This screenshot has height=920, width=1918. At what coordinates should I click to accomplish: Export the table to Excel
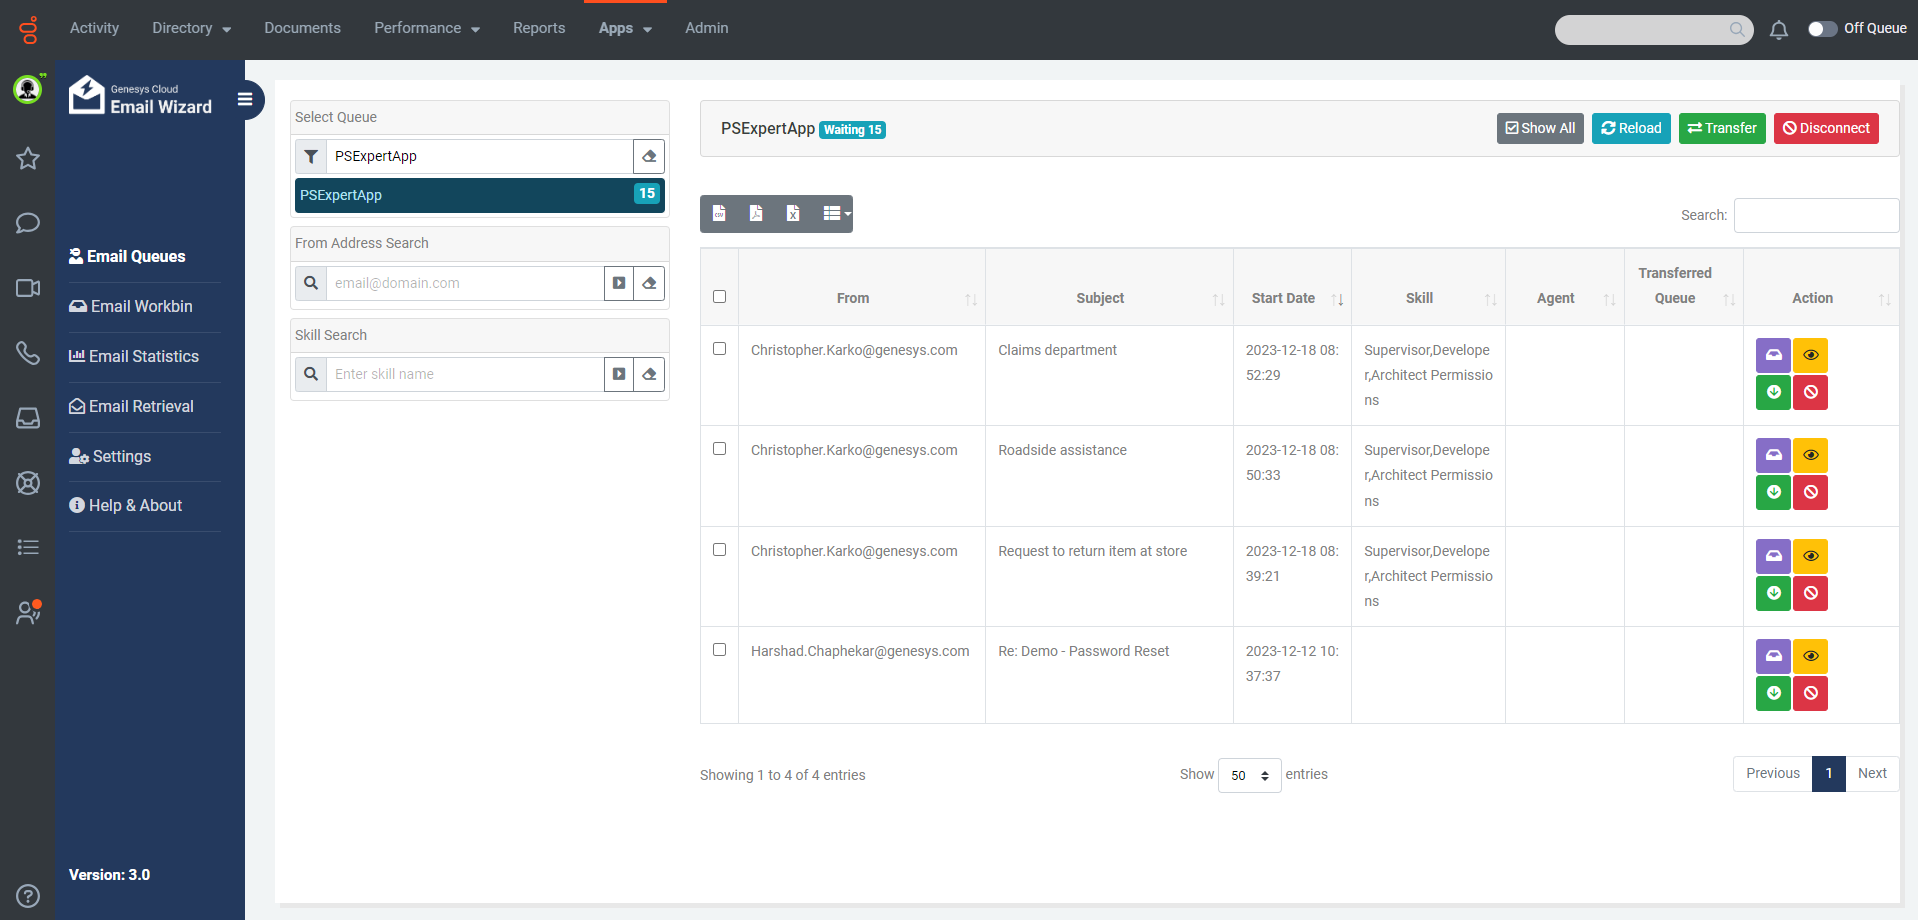pos(793,214)
